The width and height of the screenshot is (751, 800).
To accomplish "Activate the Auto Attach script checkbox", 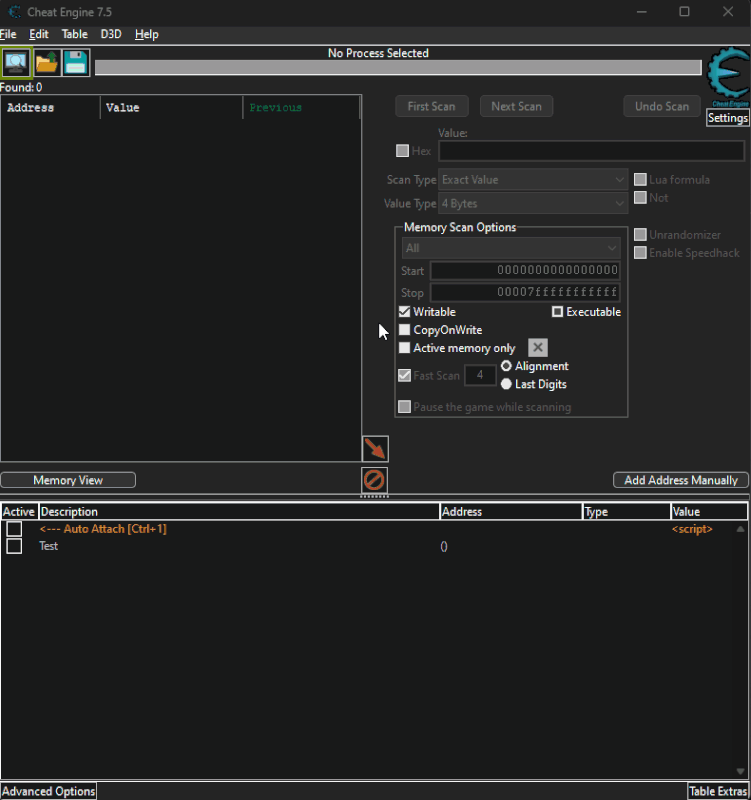I will (14, 529).
